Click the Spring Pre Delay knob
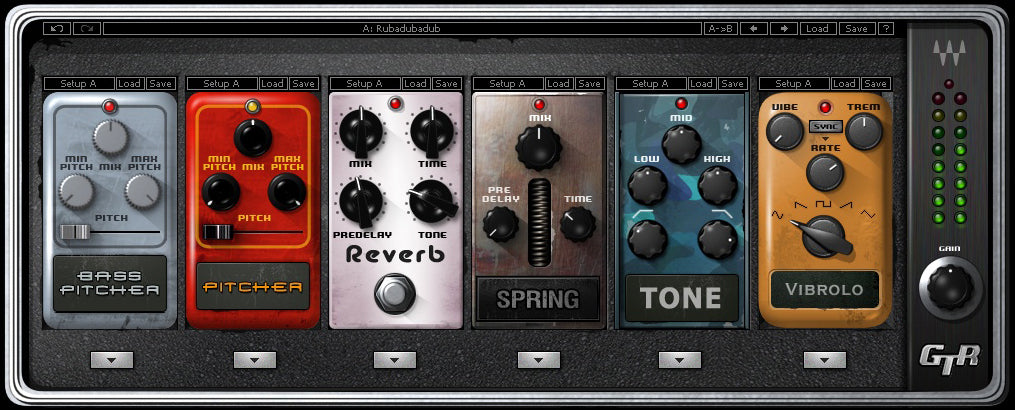 tap(500, 224)
